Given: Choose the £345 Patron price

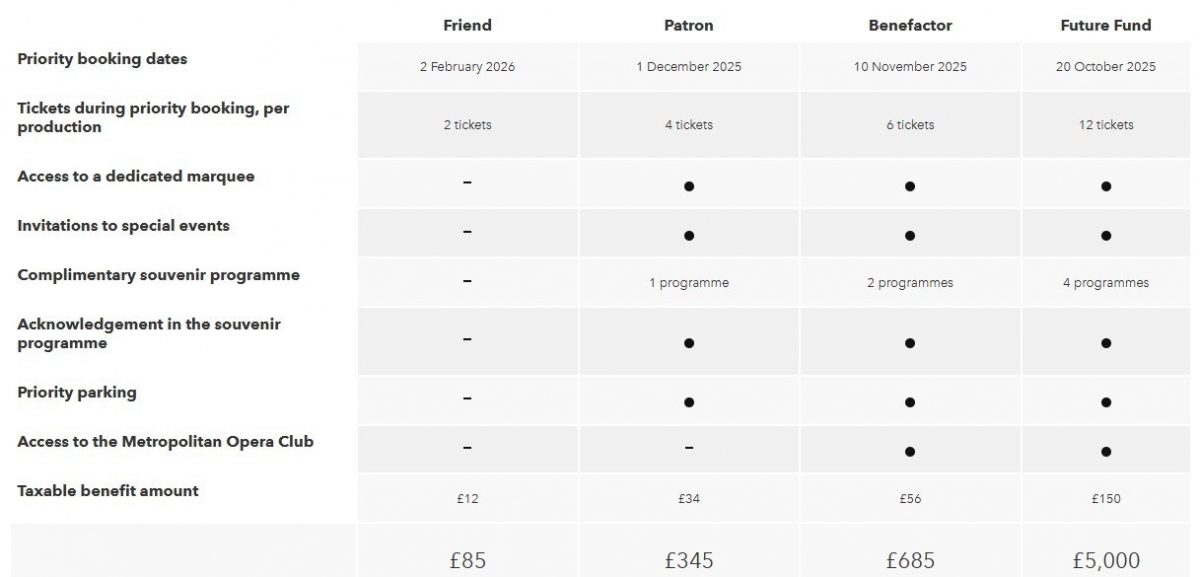Looking at the screenshot, I should [688, 560].
